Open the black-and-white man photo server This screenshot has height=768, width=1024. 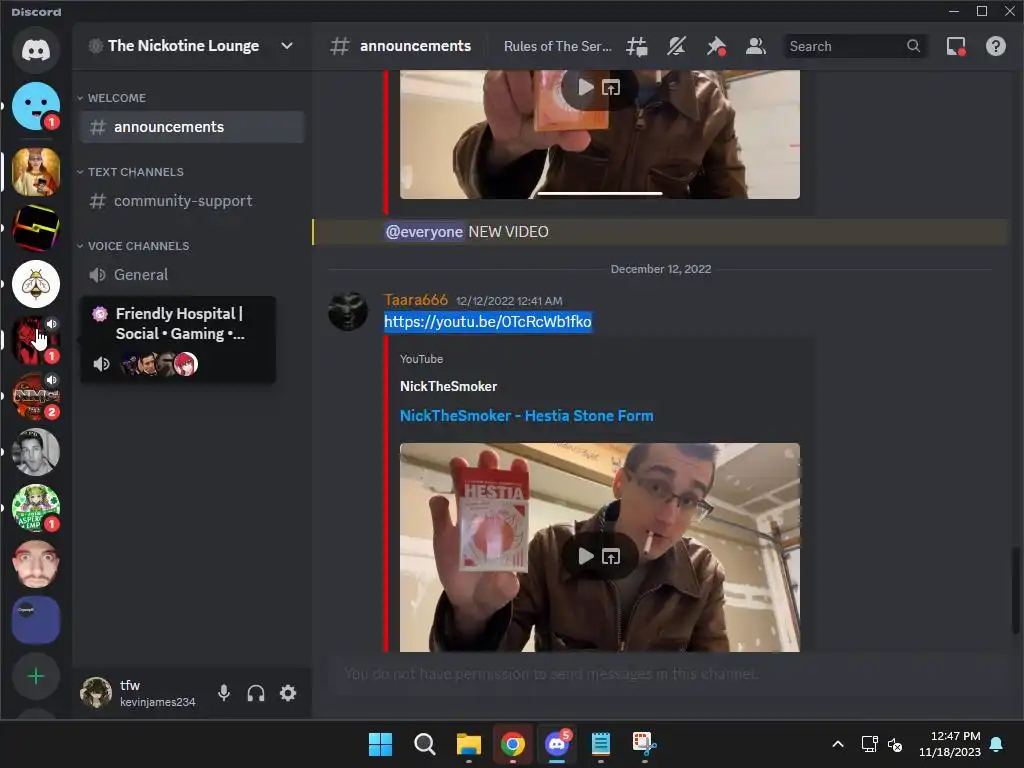[36, 452]
